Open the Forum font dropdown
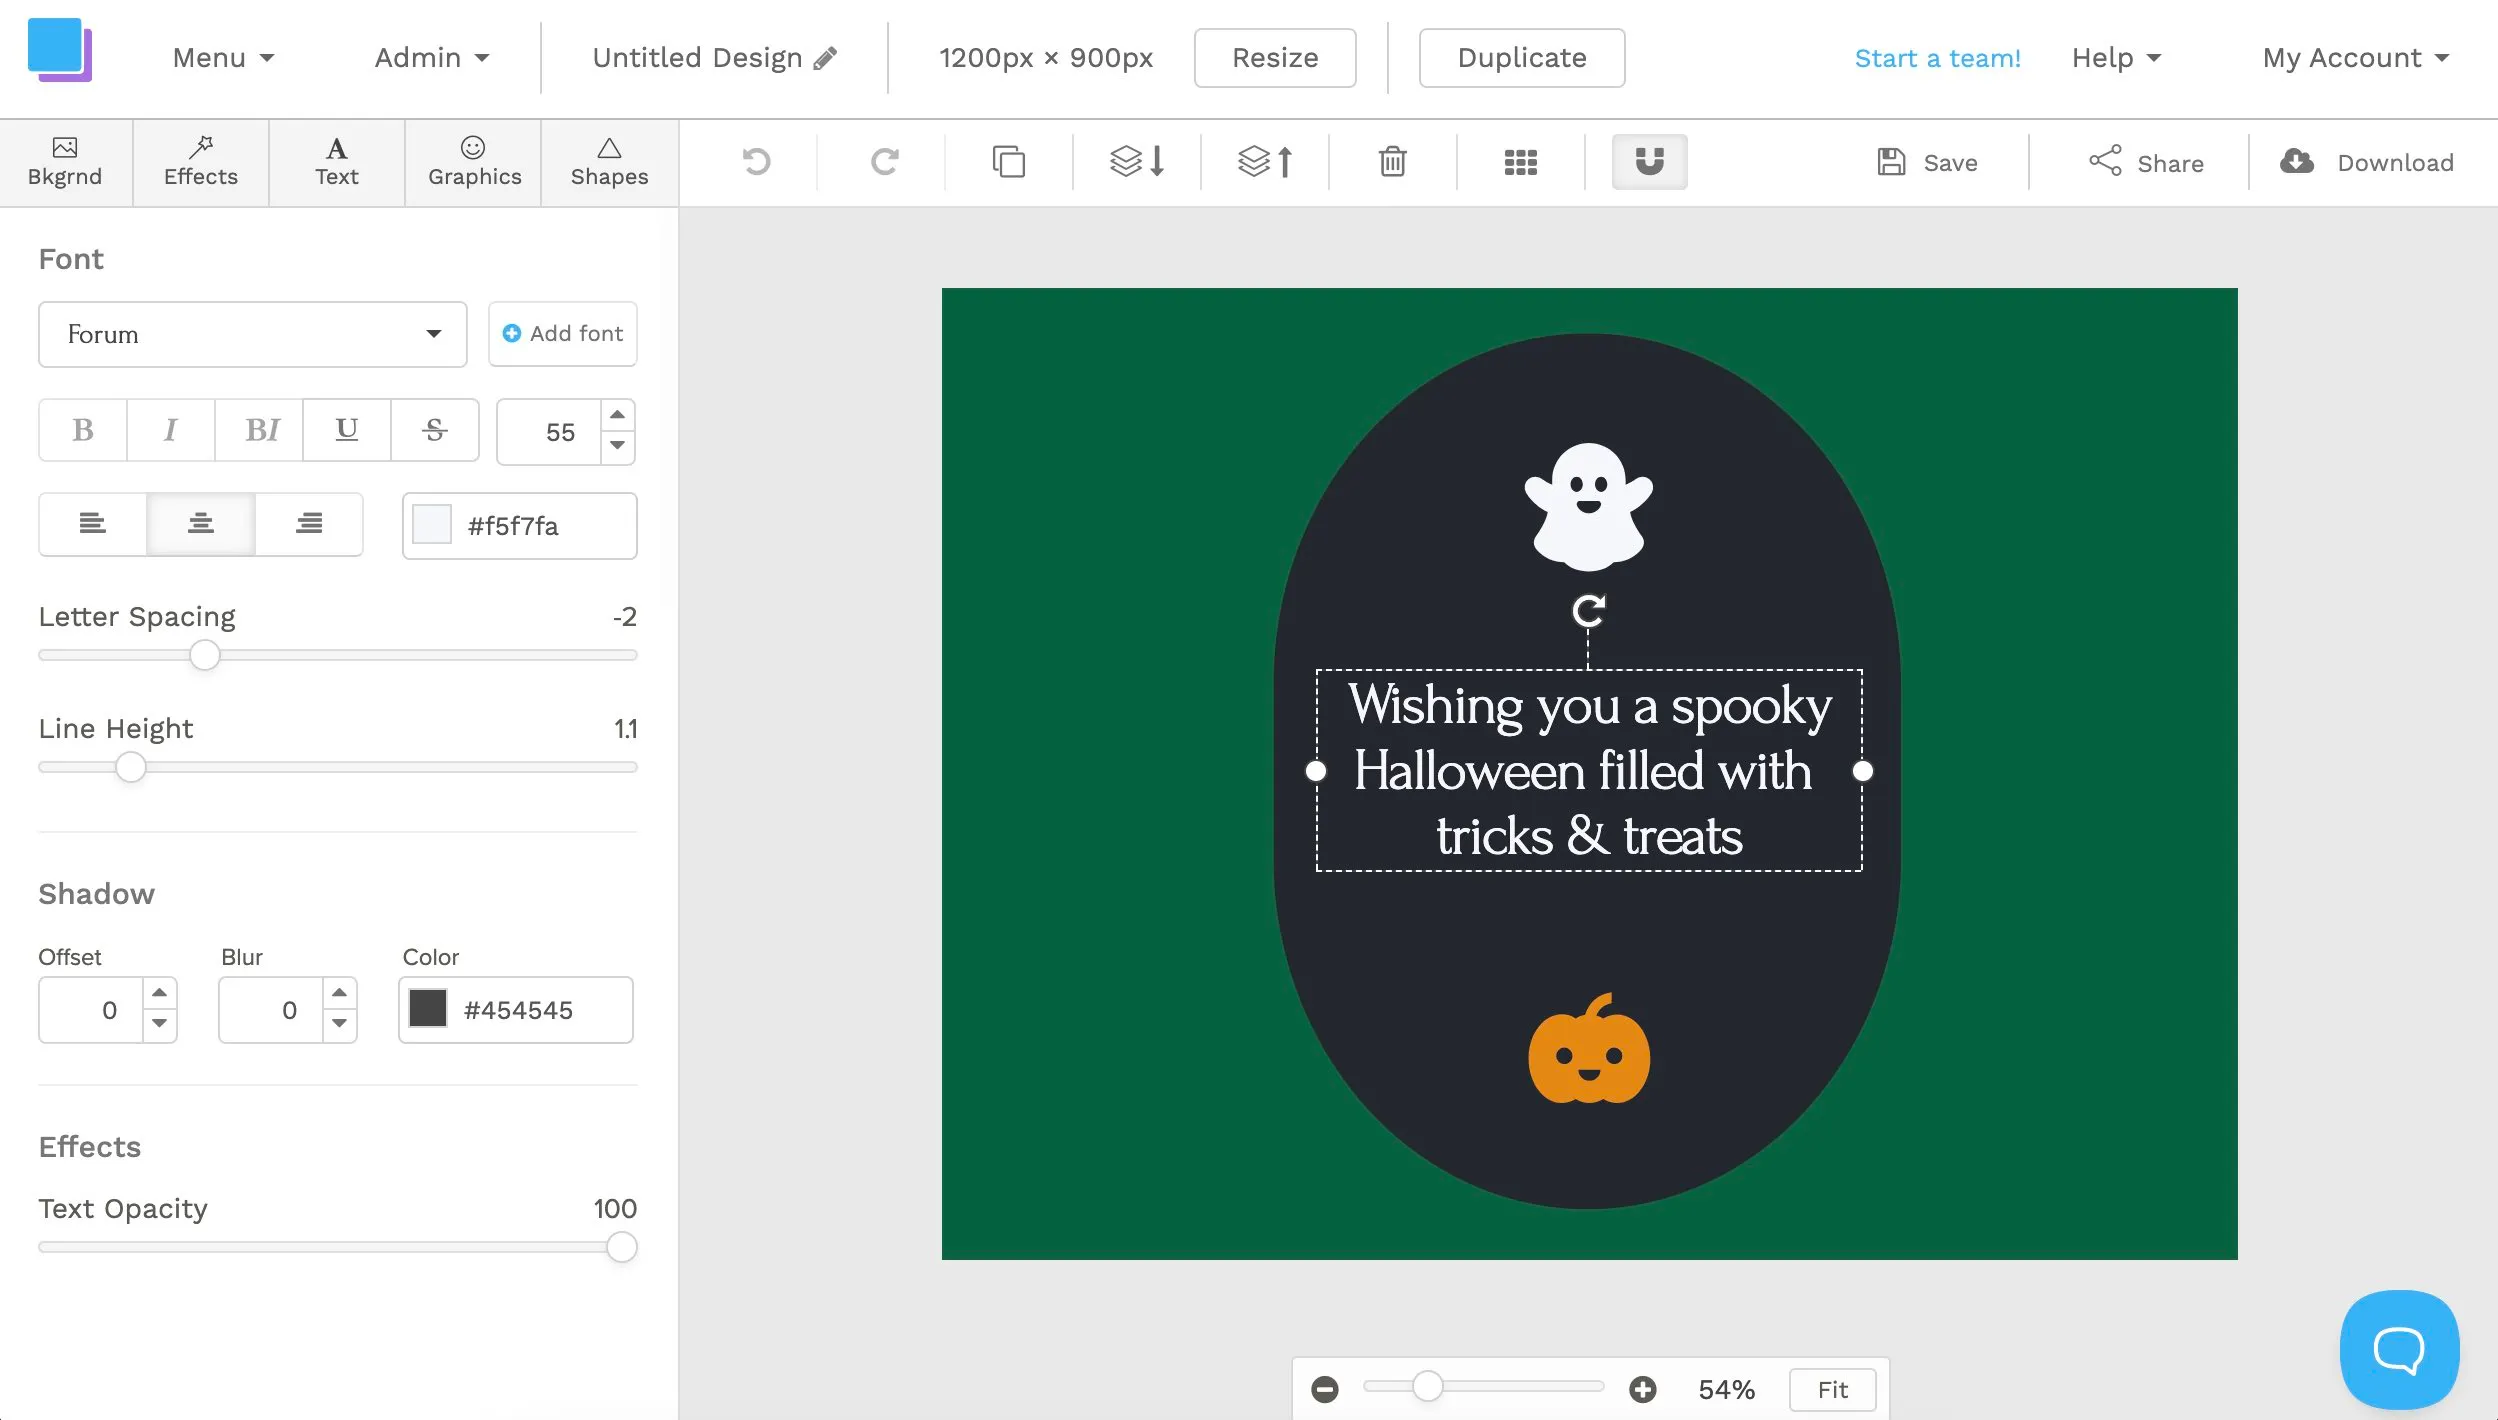The height and width of the screenshot is (1420, 2498). tap(253, 334)
